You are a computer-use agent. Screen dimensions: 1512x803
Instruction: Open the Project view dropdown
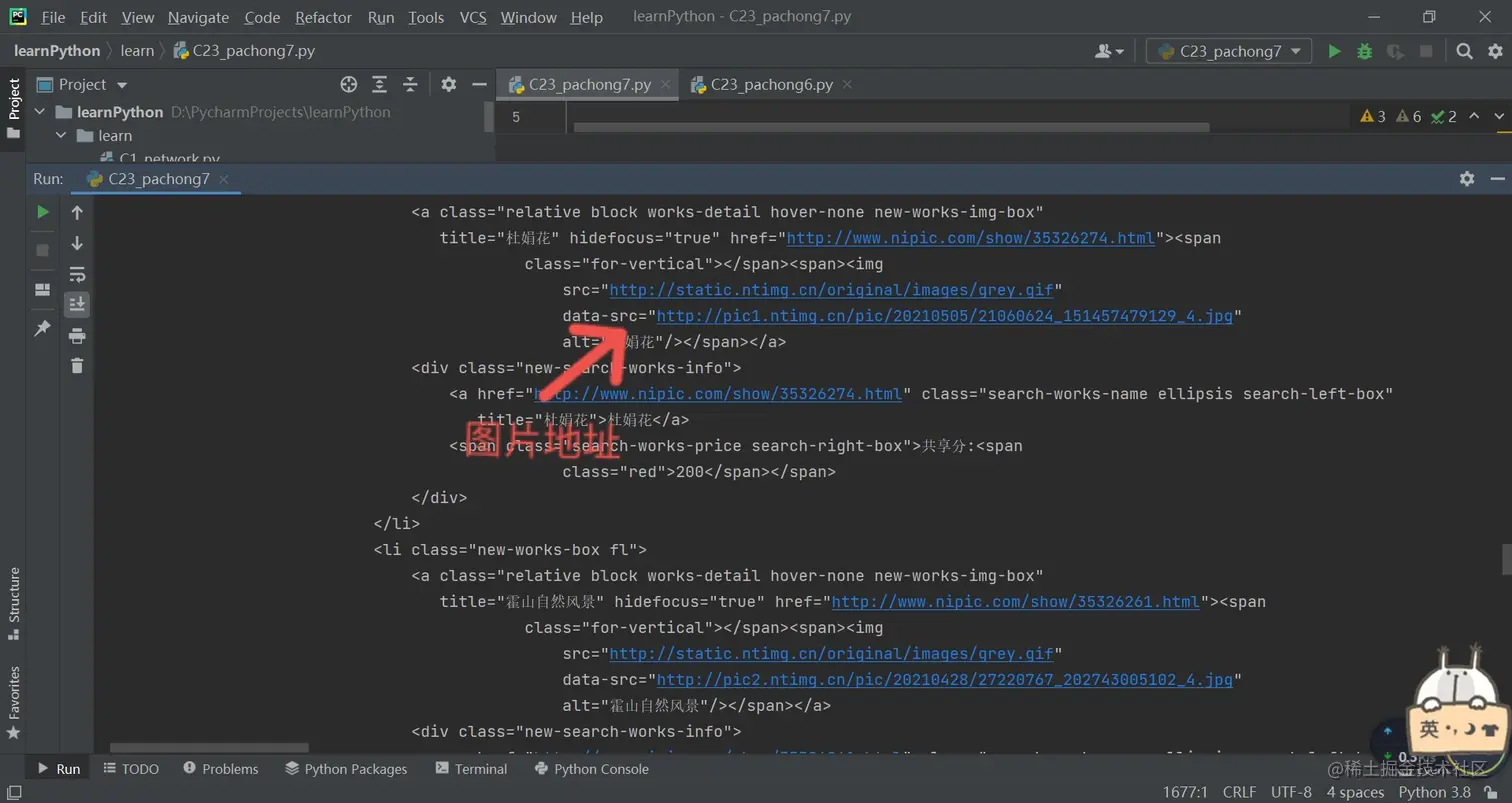coord(122,85)
